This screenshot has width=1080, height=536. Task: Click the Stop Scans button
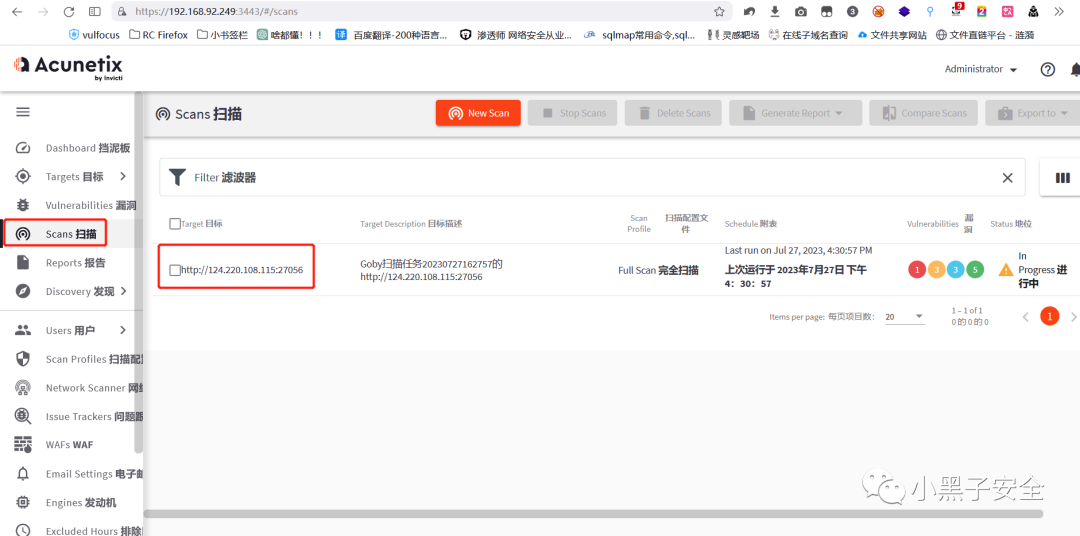(x=572, y=113)
